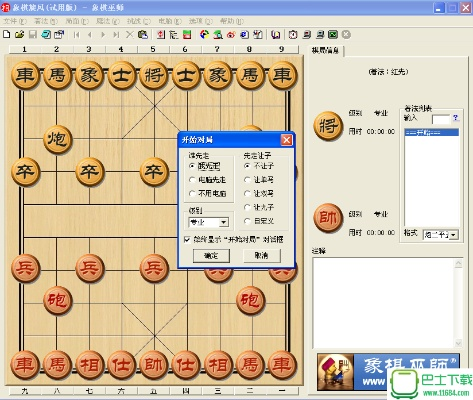
Task: Click the floppy disk save icon
Action: tap(32, 34)
